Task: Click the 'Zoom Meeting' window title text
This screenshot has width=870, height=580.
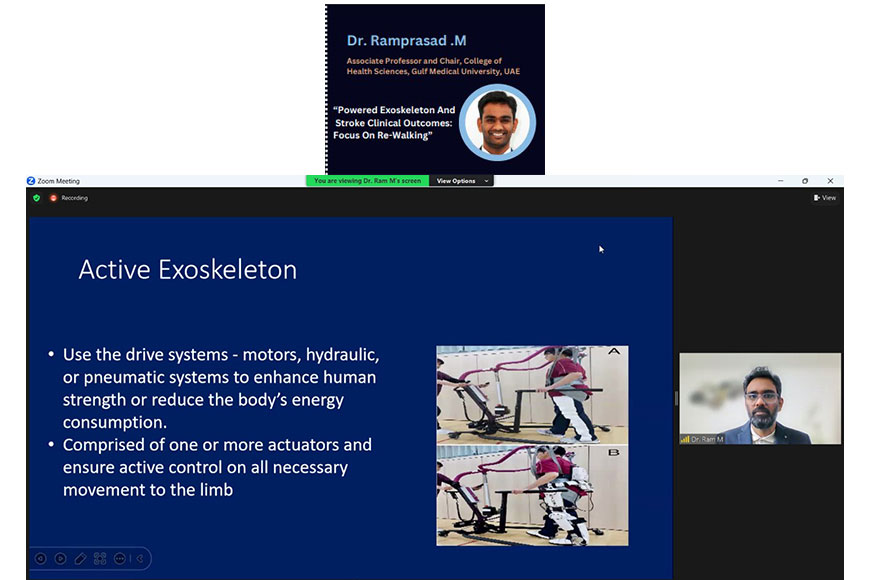Action: 58,181
